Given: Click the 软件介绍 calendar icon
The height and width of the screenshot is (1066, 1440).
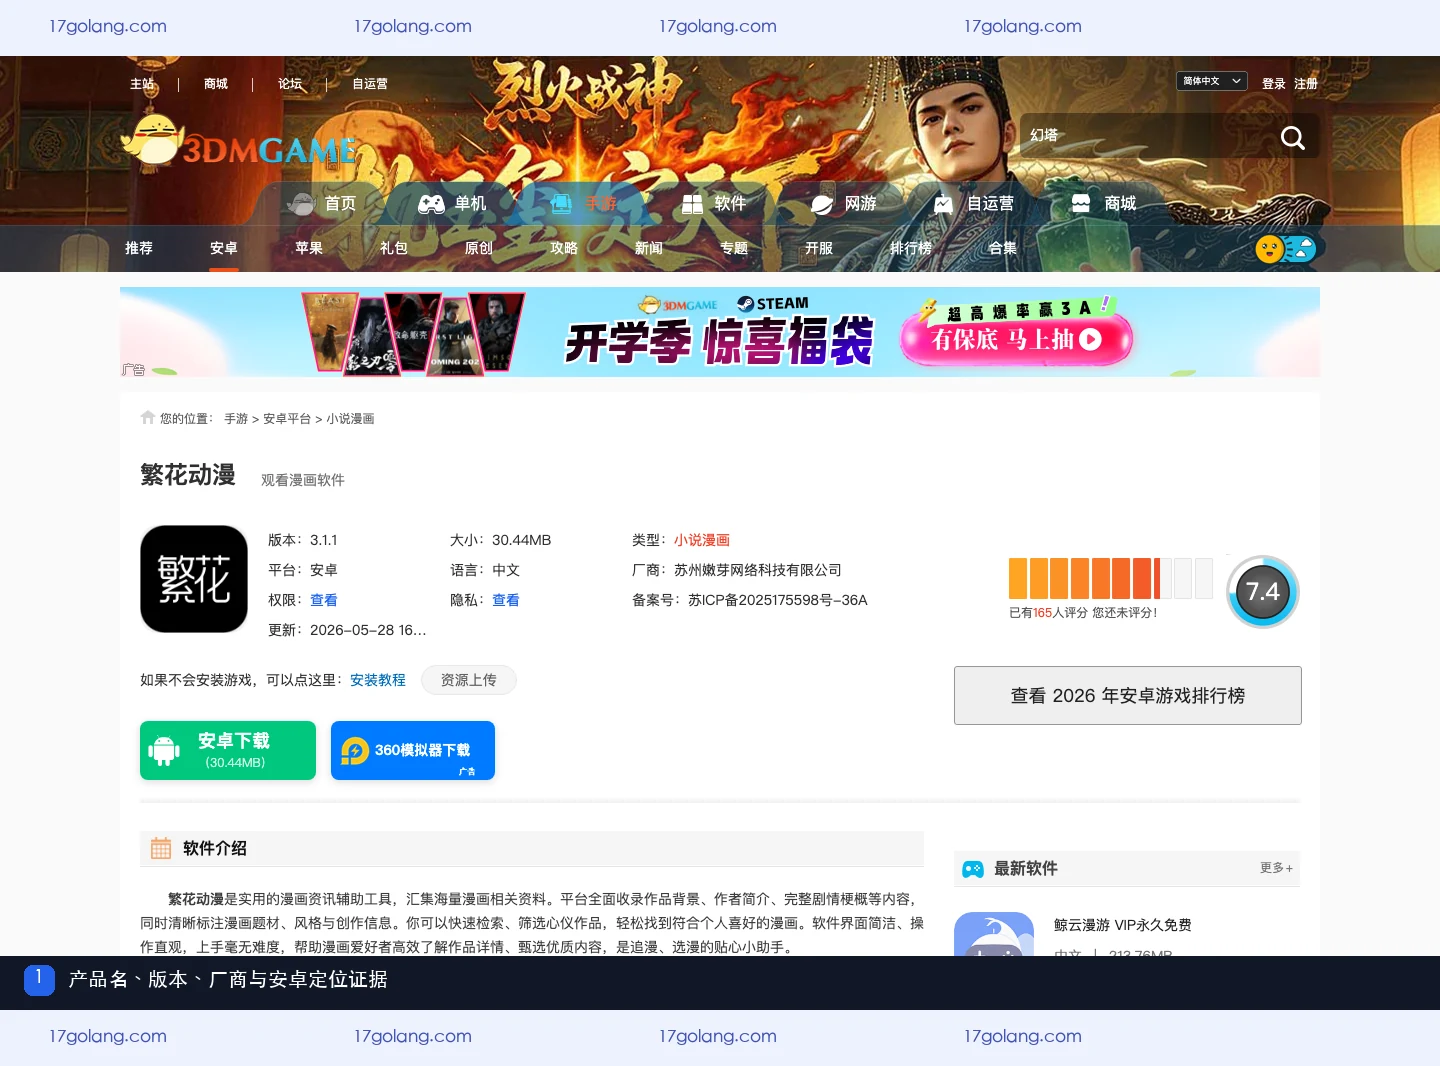Looking at the screenshot, I should point(161,849).
